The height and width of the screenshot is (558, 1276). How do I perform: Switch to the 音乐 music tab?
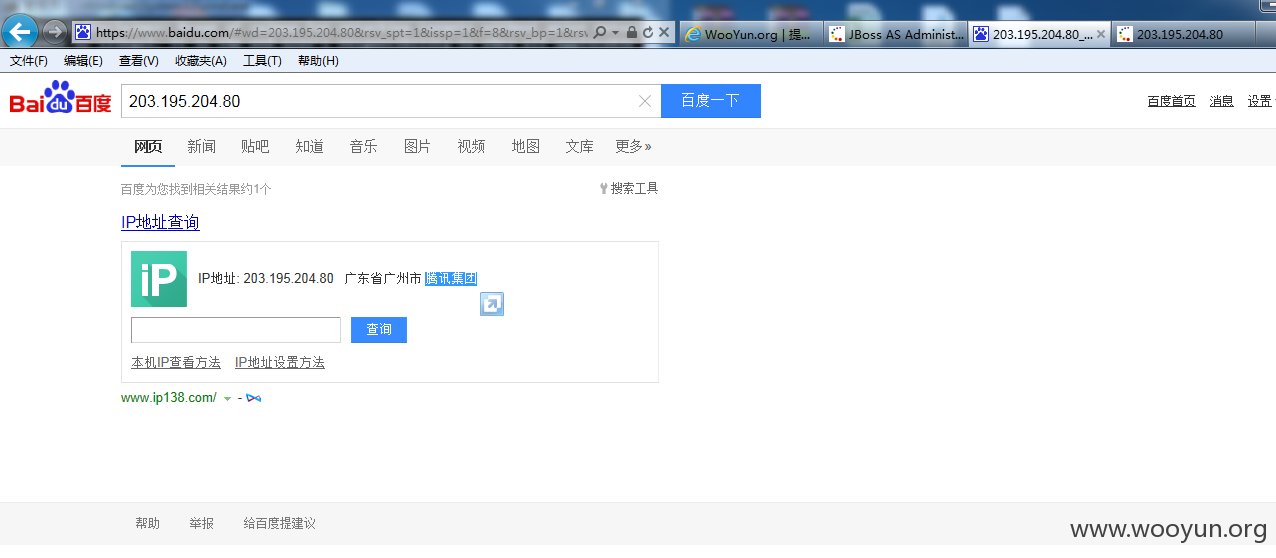[x=363, y=146]
